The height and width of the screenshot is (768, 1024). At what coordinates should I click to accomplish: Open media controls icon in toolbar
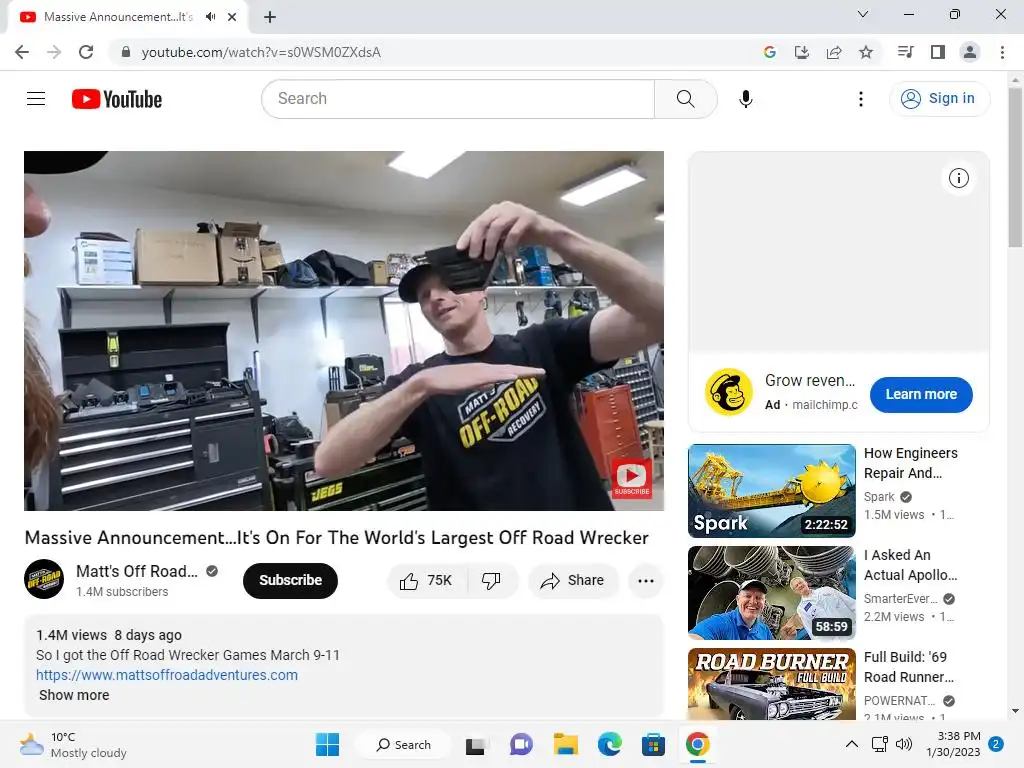click(906, 52)
